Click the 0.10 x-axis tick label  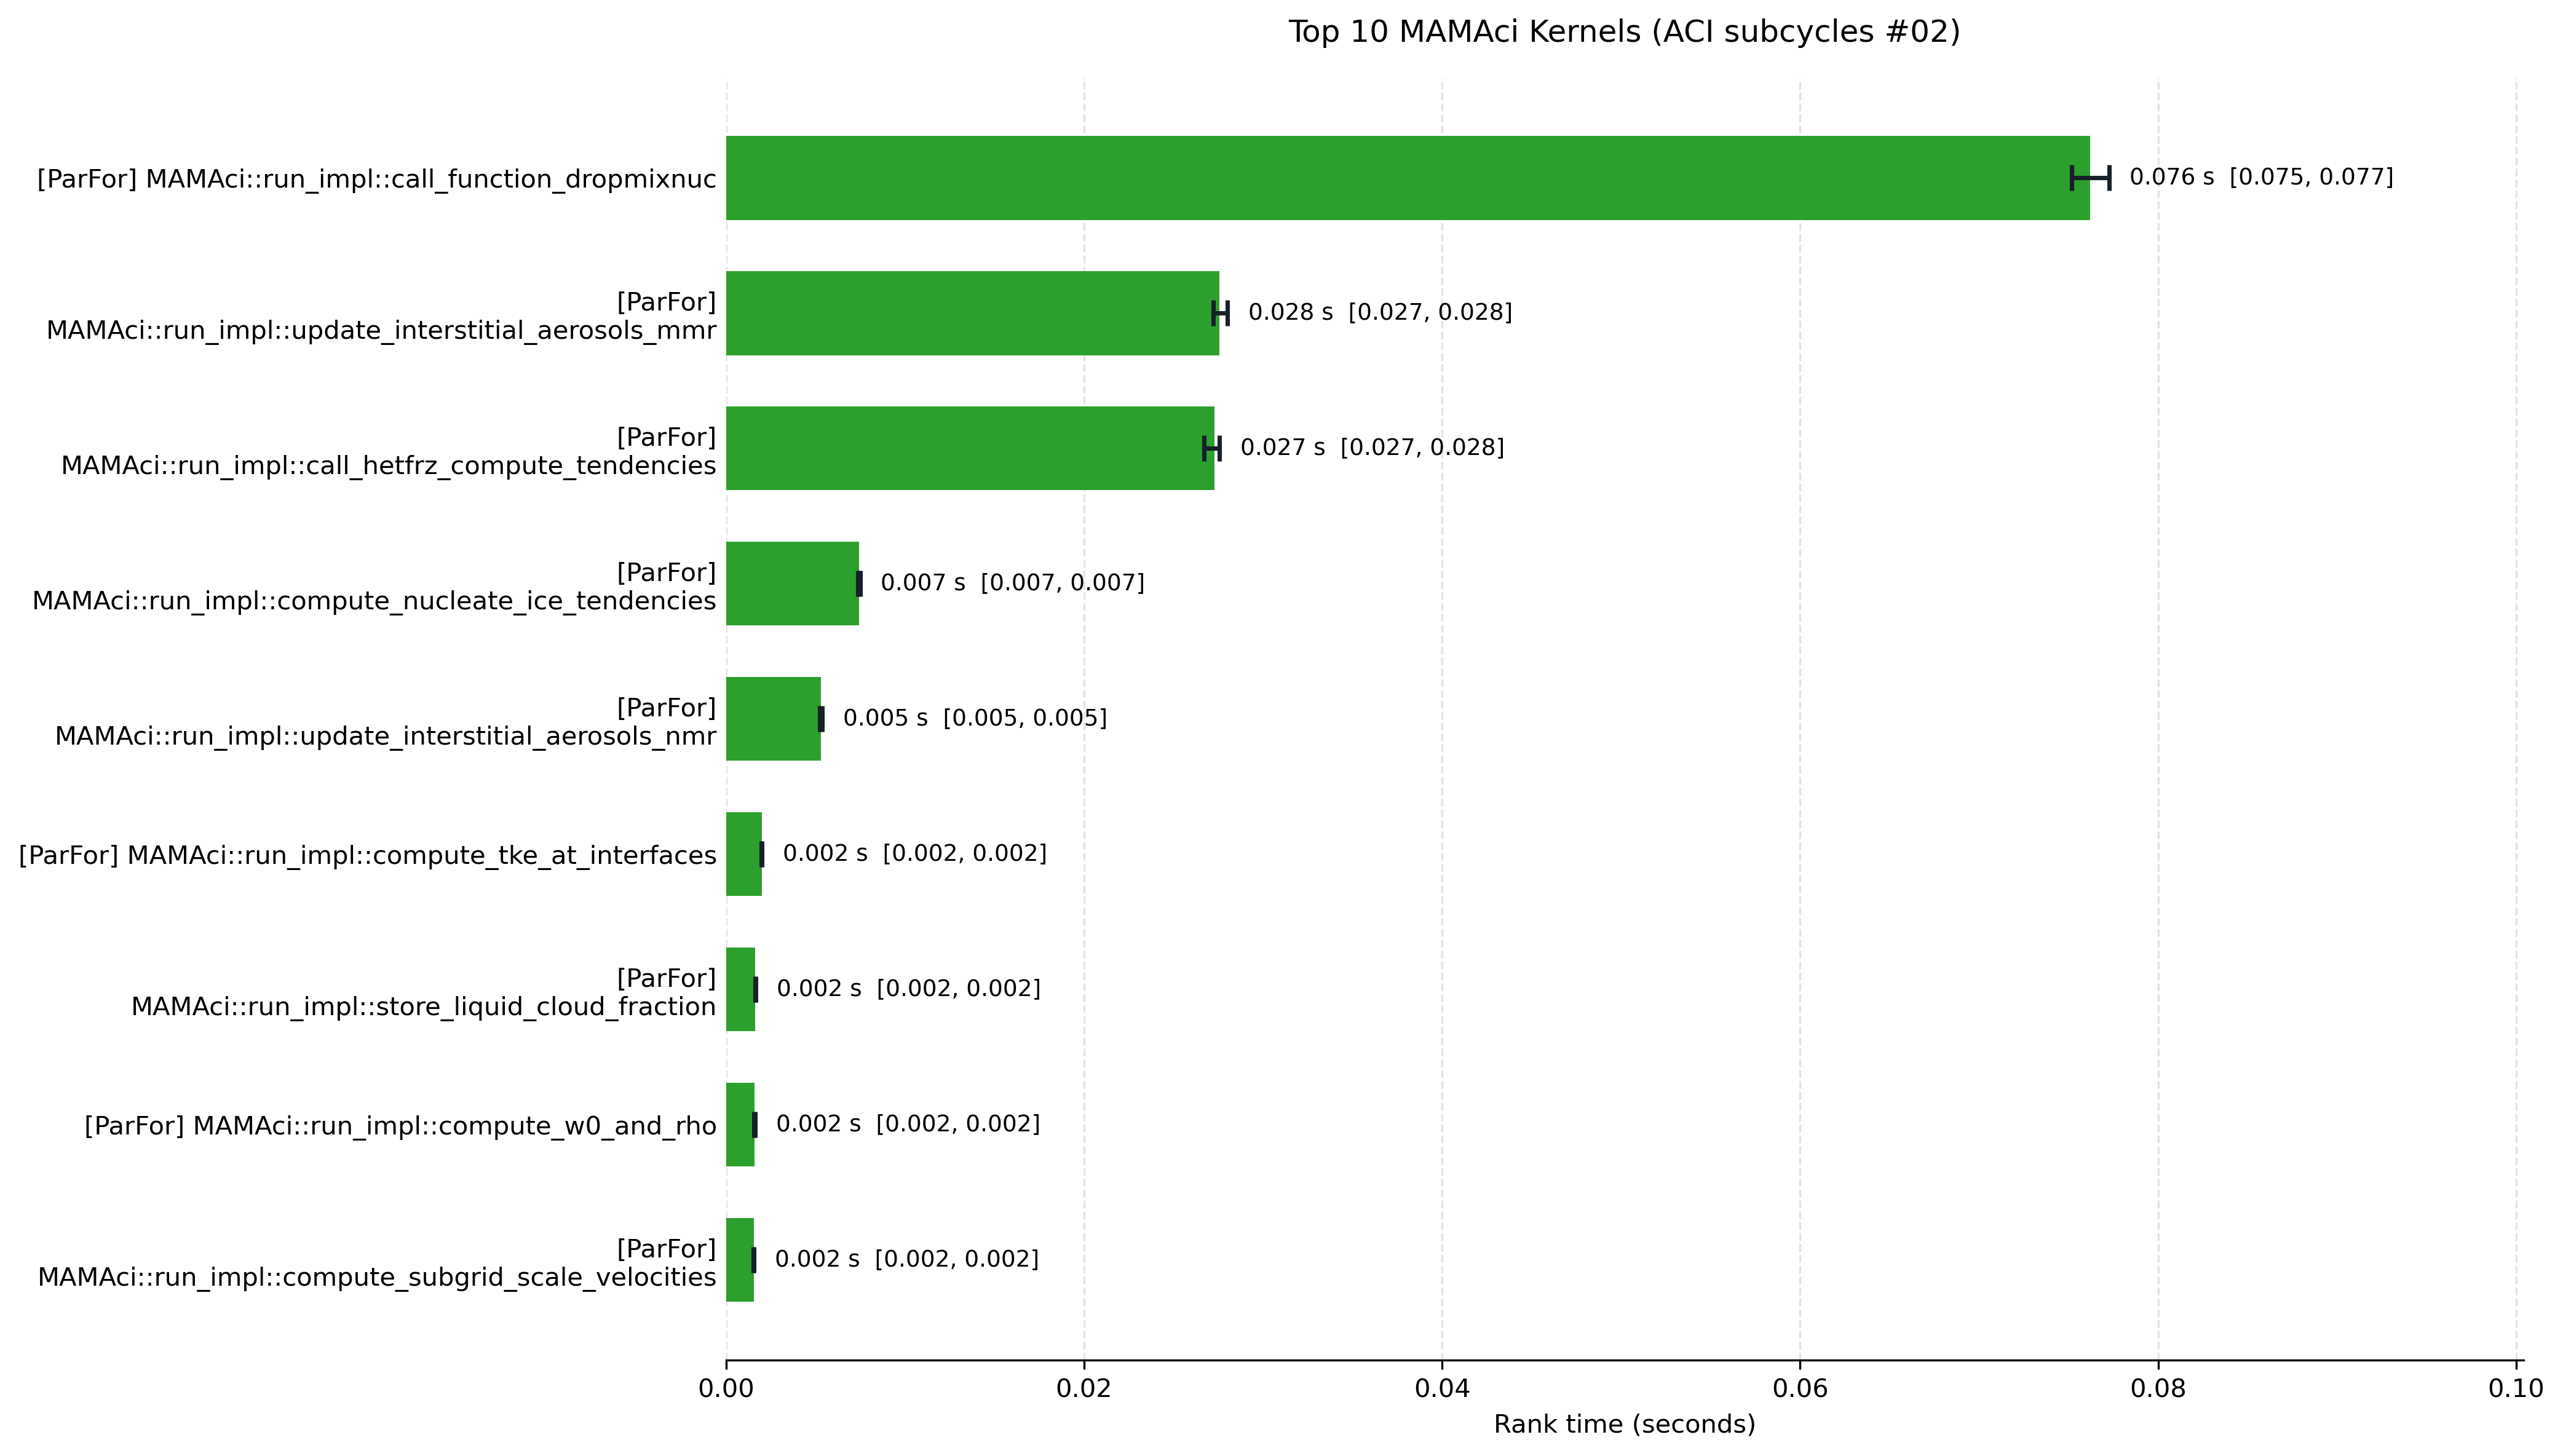point(2516,1388)
